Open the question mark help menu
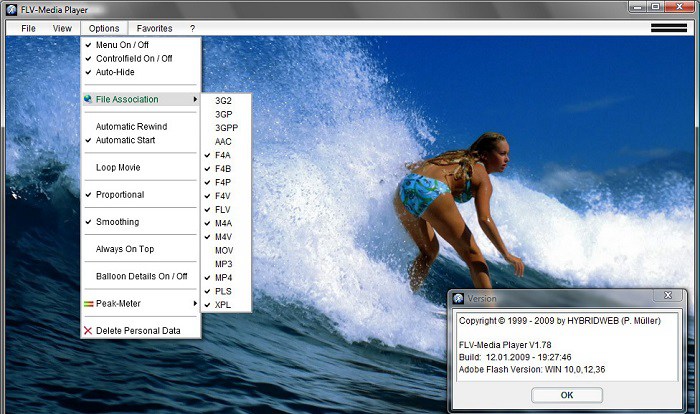This screenshot has width=700, height=414. coord(192,28)
